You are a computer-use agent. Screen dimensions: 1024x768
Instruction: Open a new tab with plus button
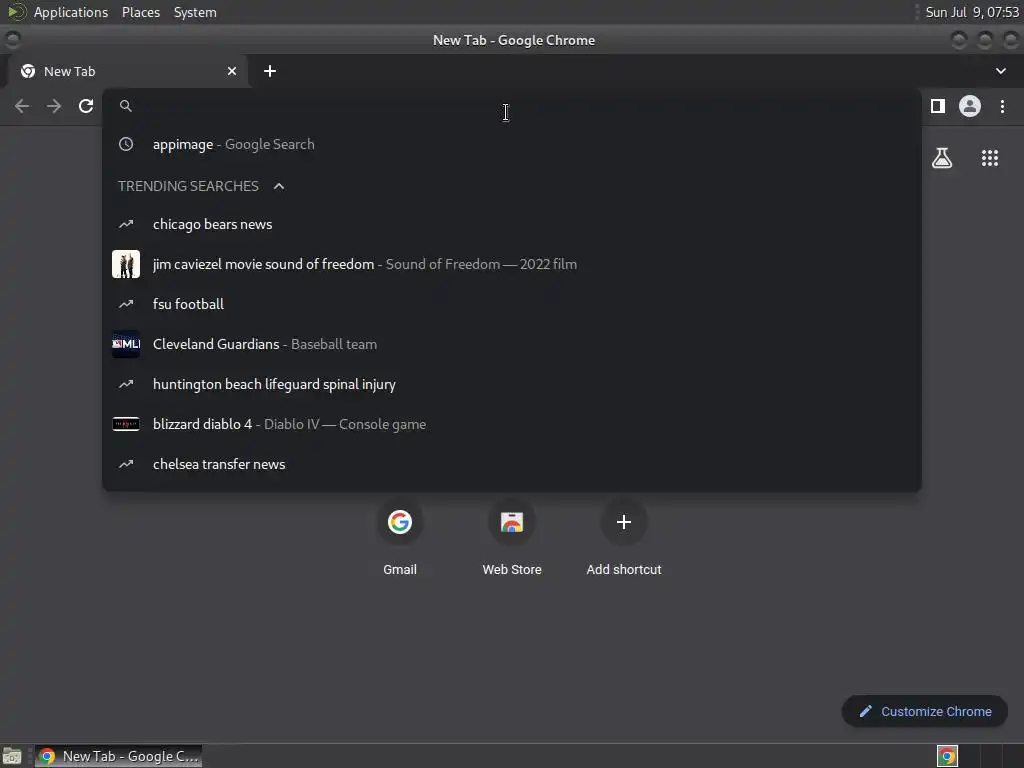tap(270, 71)
